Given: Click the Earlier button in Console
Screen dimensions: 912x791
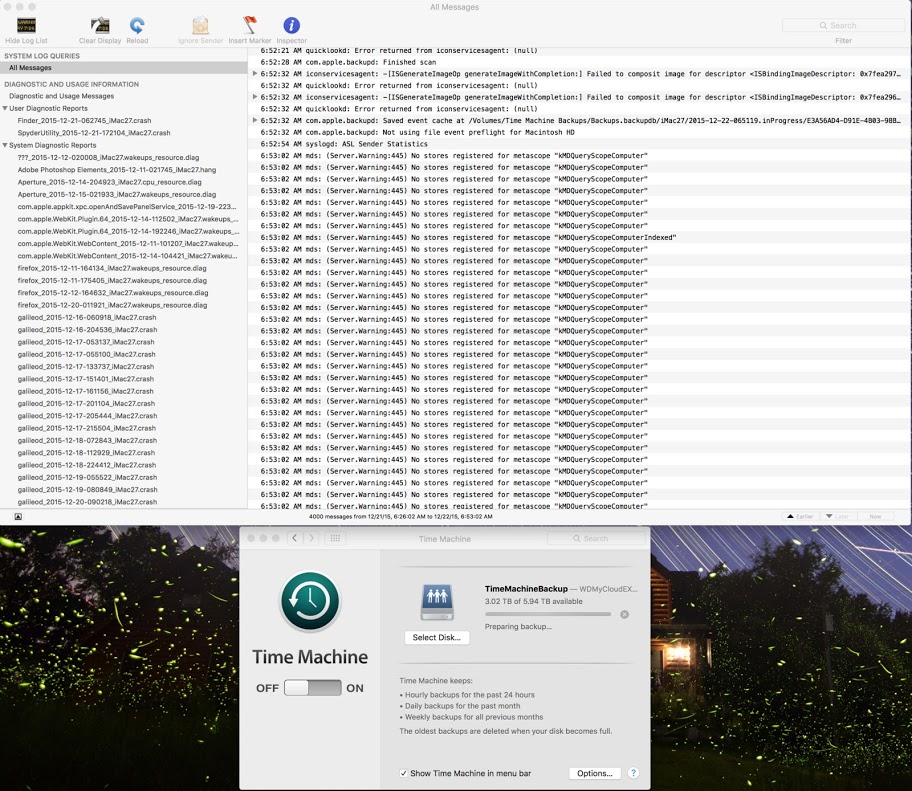Looking at the screenshot, I should tap(800, 516).
